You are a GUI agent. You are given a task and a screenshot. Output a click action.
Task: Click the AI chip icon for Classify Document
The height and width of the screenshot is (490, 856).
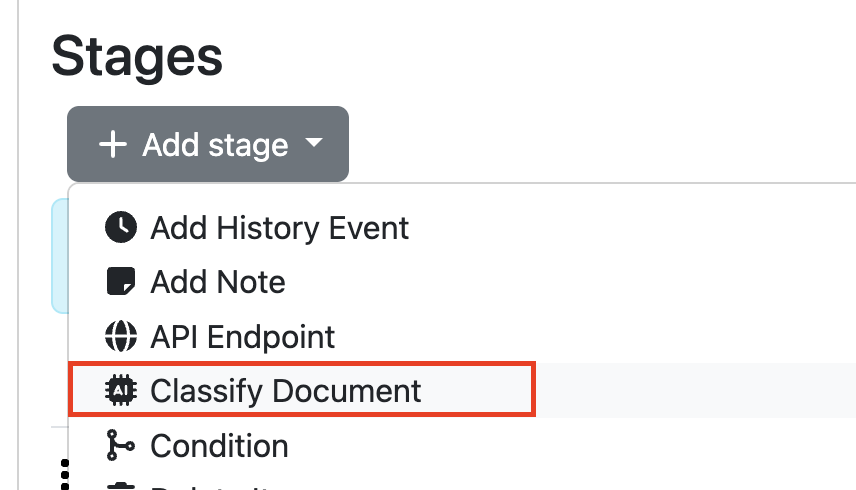pos(121,390)
